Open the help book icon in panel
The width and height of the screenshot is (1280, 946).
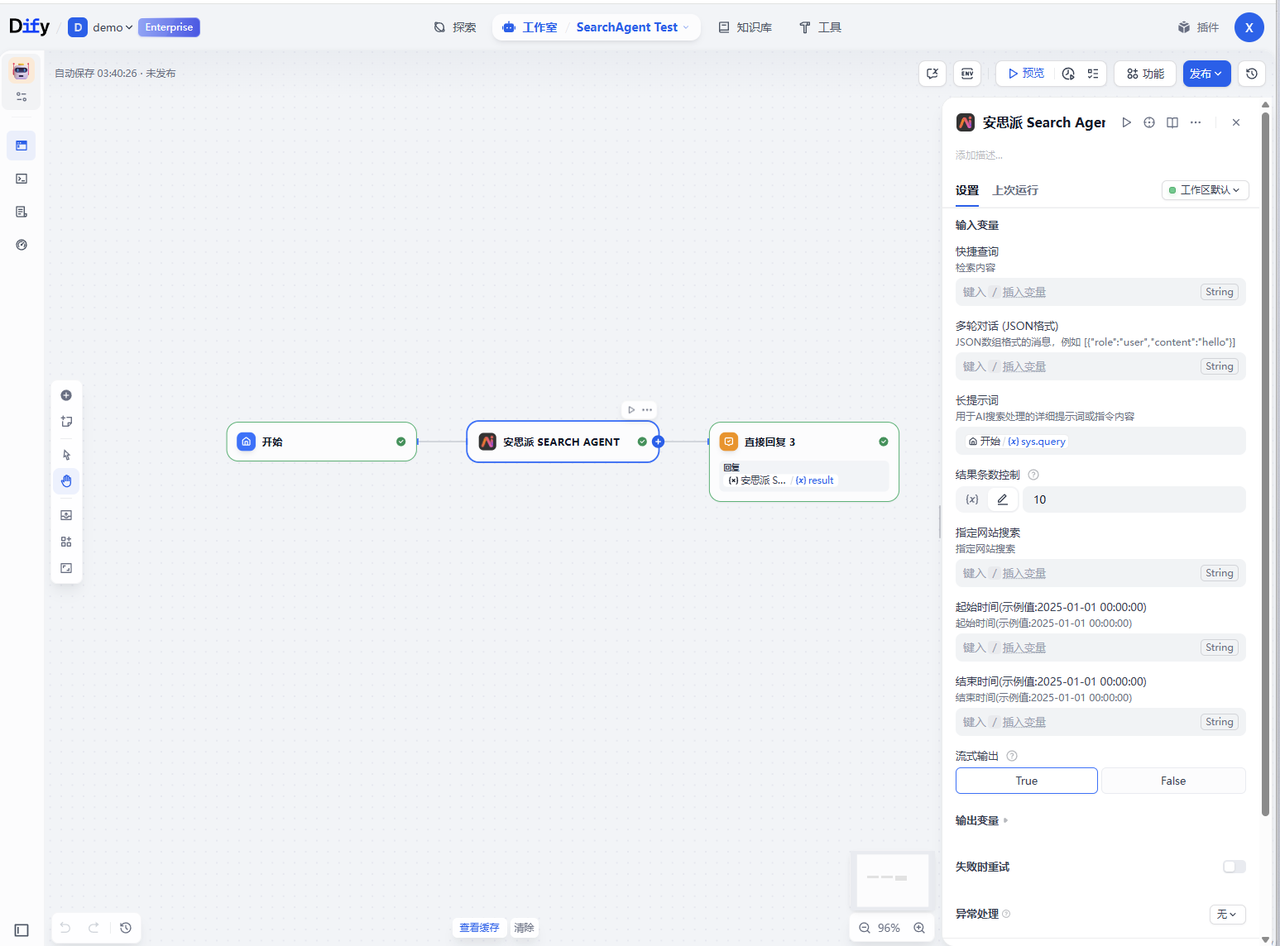pyautogui.click(x=1172, y=122)
